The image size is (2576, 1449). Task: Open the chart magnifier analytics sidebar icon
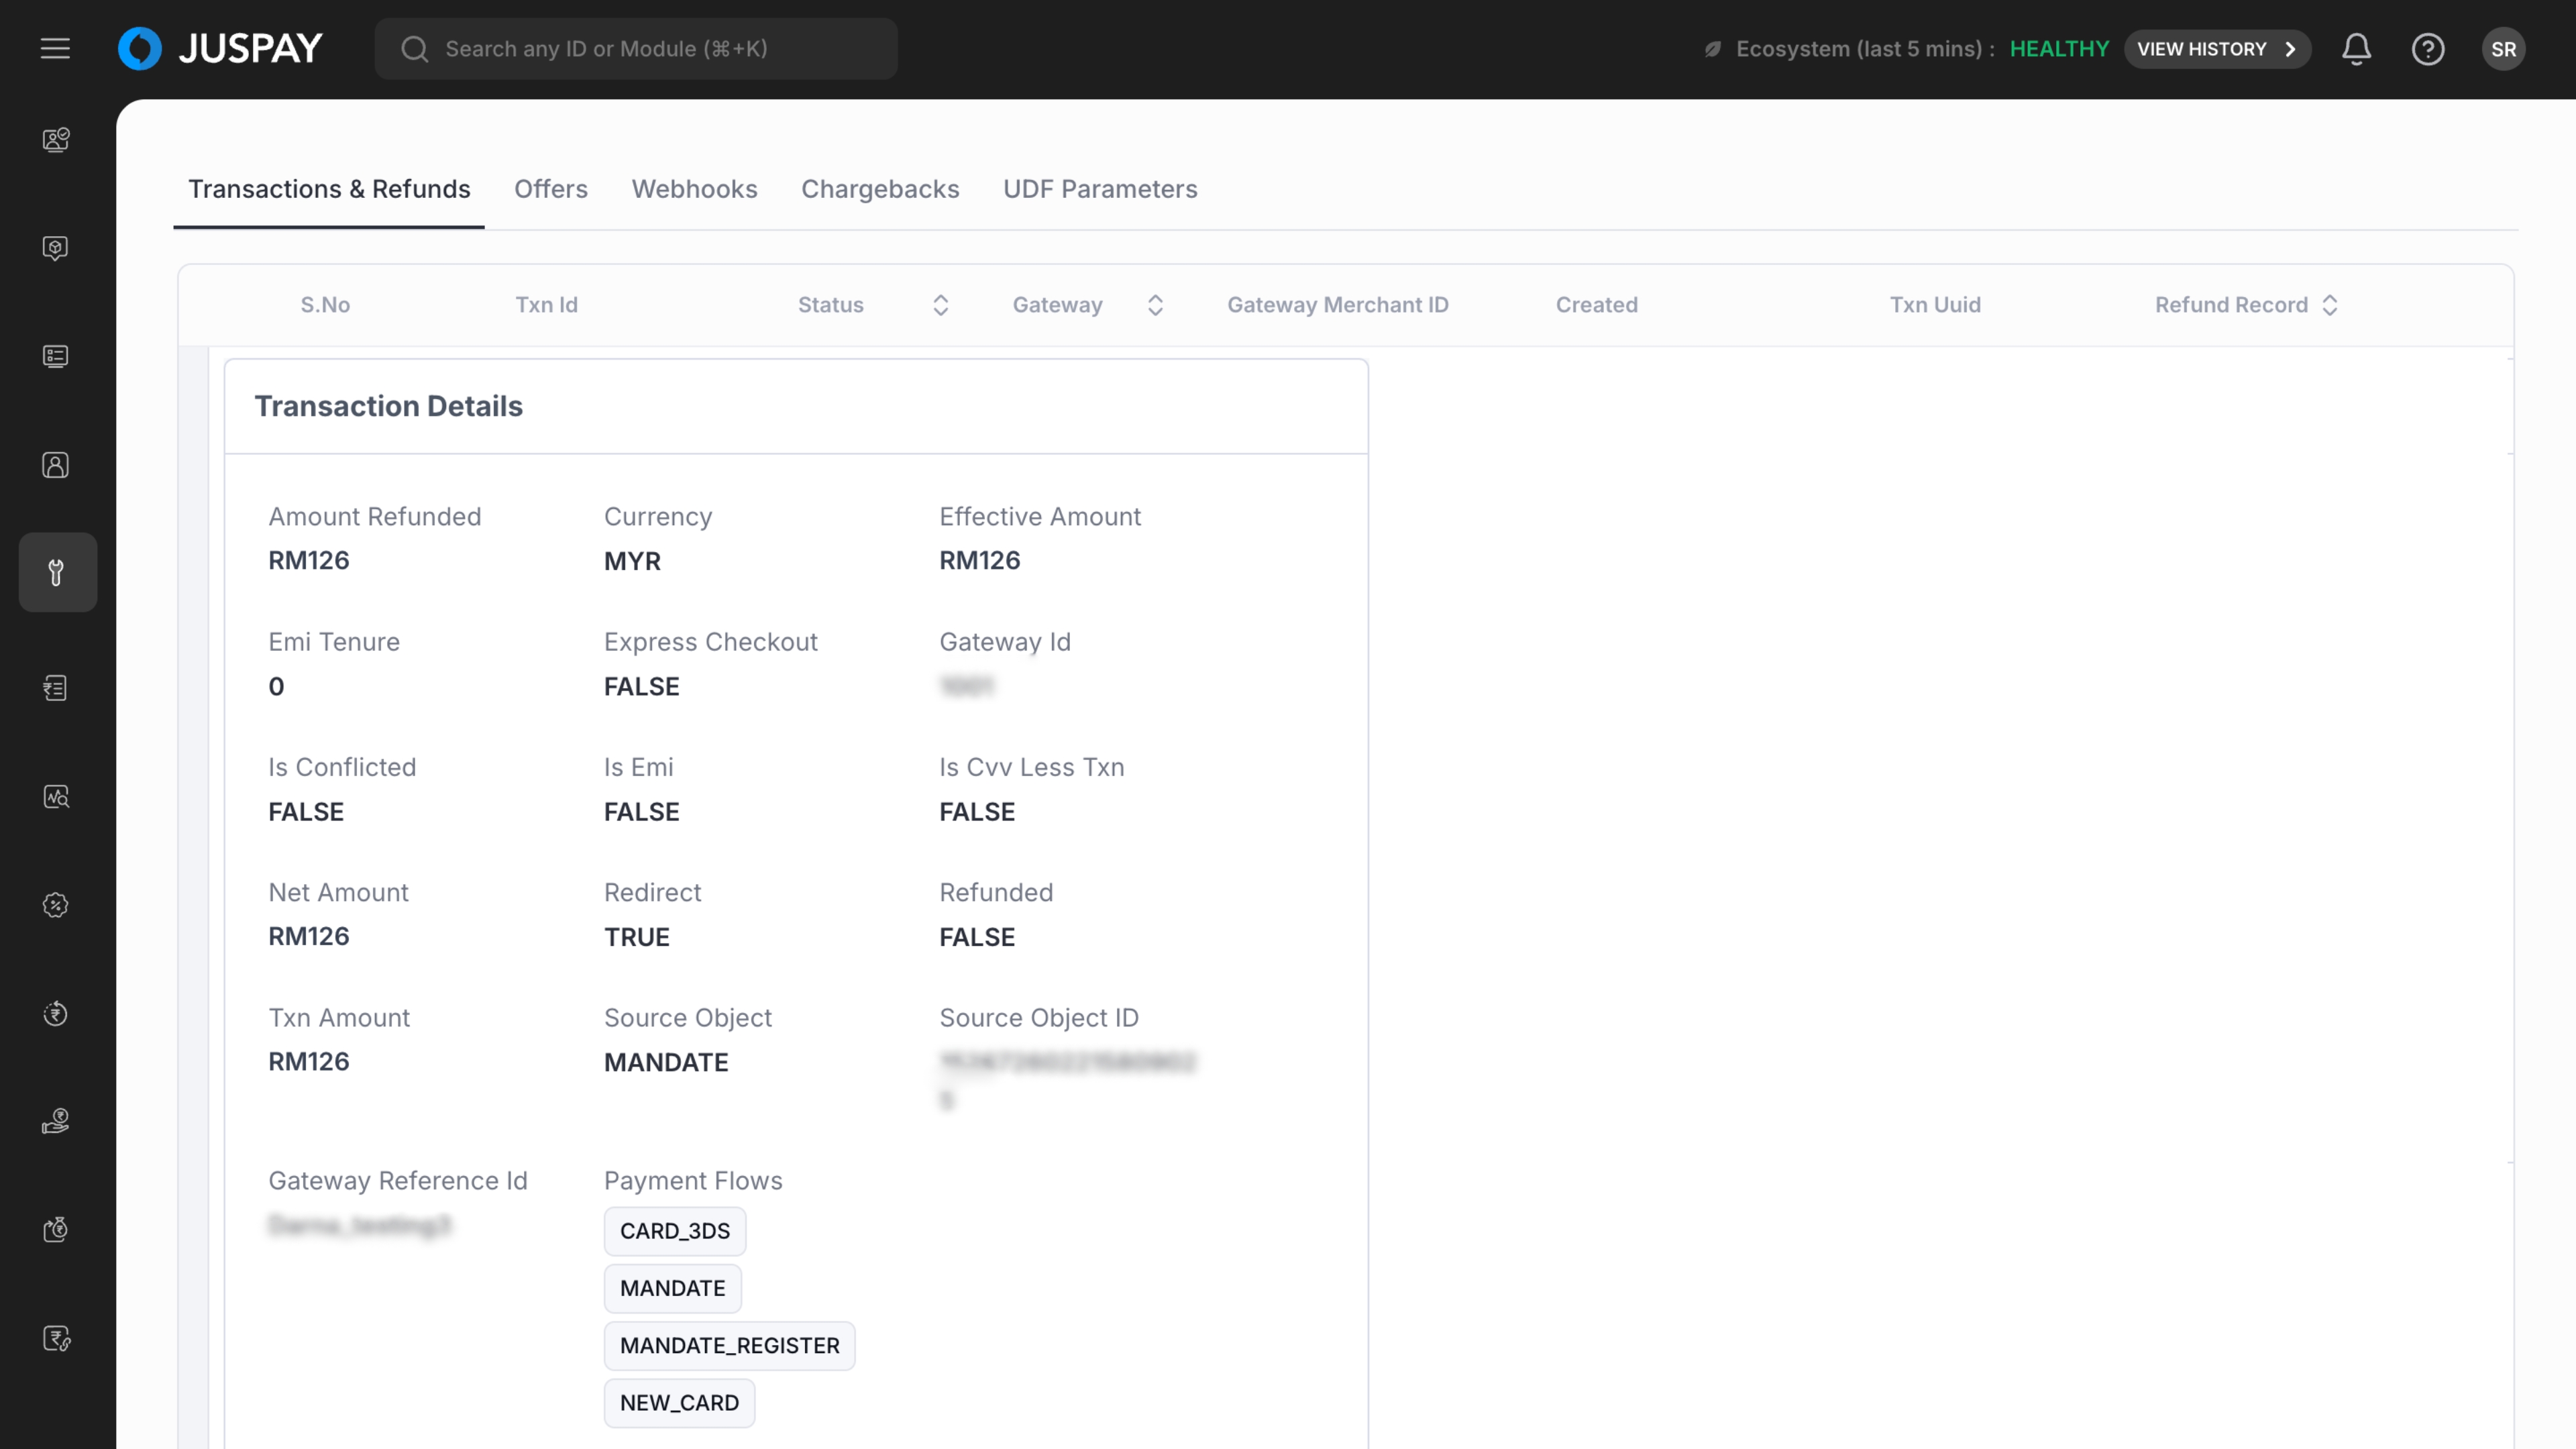pos(56,796)
